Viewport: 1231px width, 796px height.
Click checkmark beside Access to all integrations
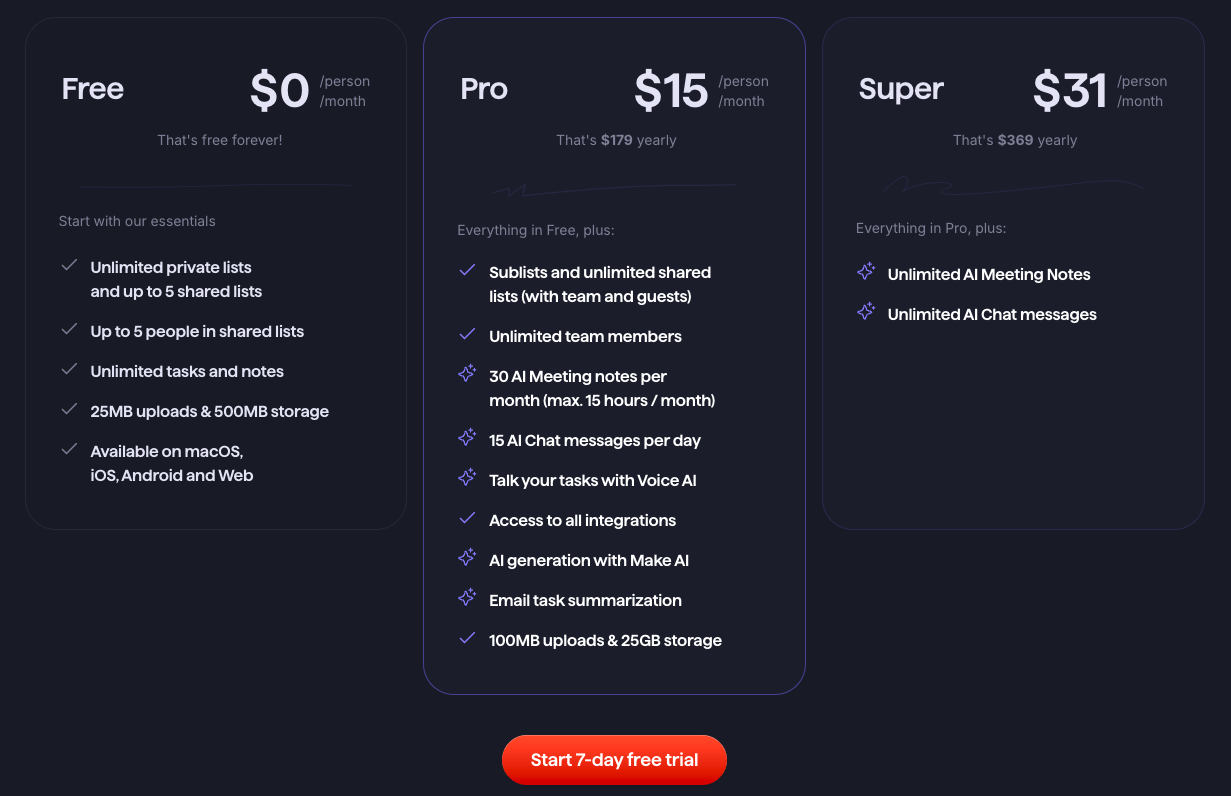pyautogui.click(x=467, y=518)
